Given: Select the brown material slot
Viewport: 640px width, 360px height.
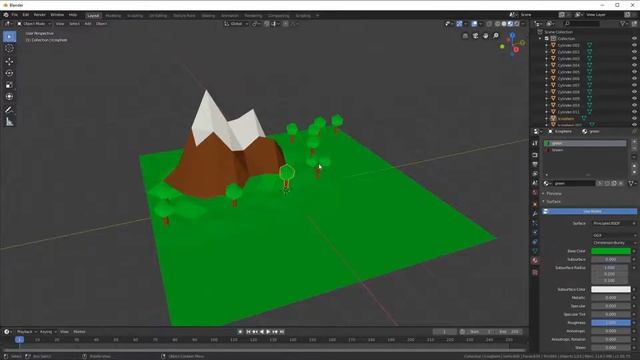Looking at the screenshot, I should [586, 150].
